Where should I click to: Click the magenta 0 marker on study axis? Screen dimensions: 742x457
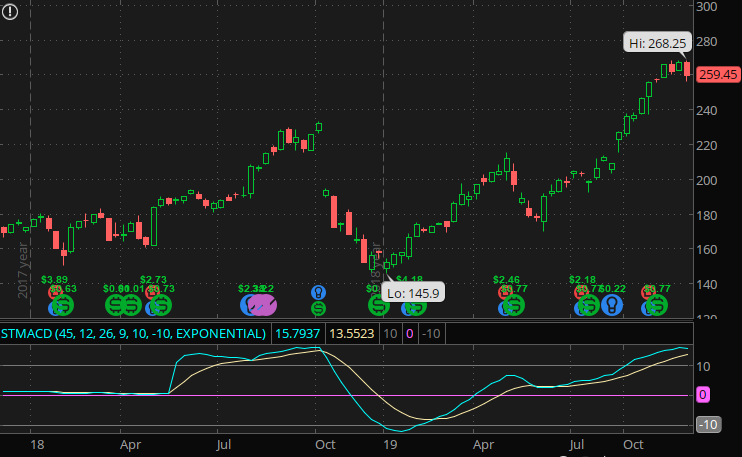click(x=703, y=395)
